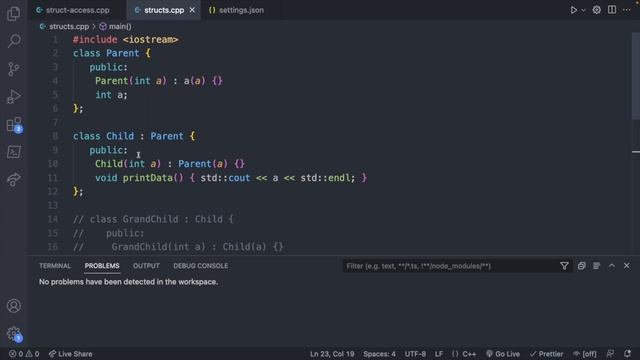This screenshot has height=360, width=640.
Task: Open the problems filter options funnel
Action: click(564, 266)
